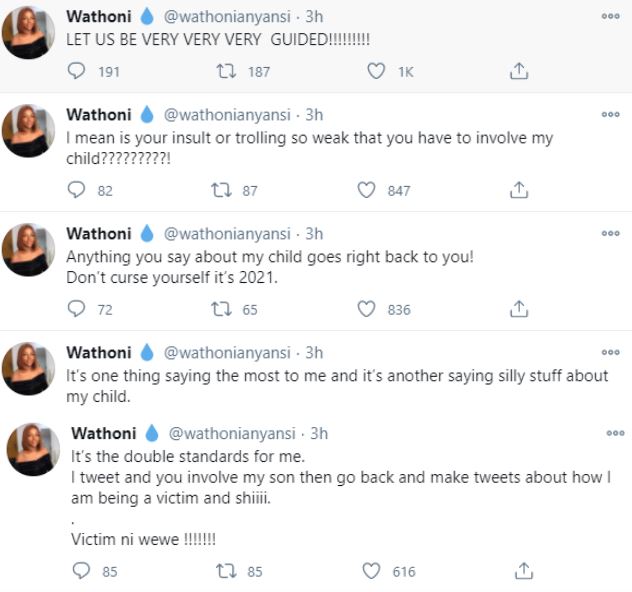Share the 'insult or trolling' tweet
The width and height of the screenshot is (632, 592).
coord(519,190)
